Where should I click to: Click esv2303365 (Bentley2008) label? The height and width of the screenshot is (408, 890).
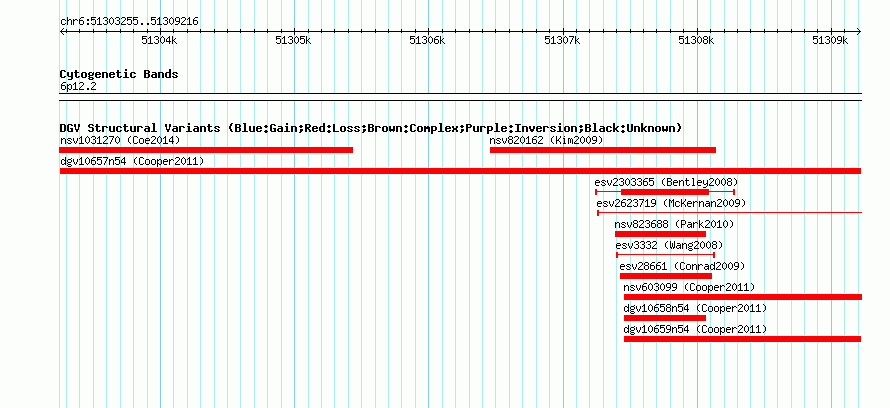666,182
